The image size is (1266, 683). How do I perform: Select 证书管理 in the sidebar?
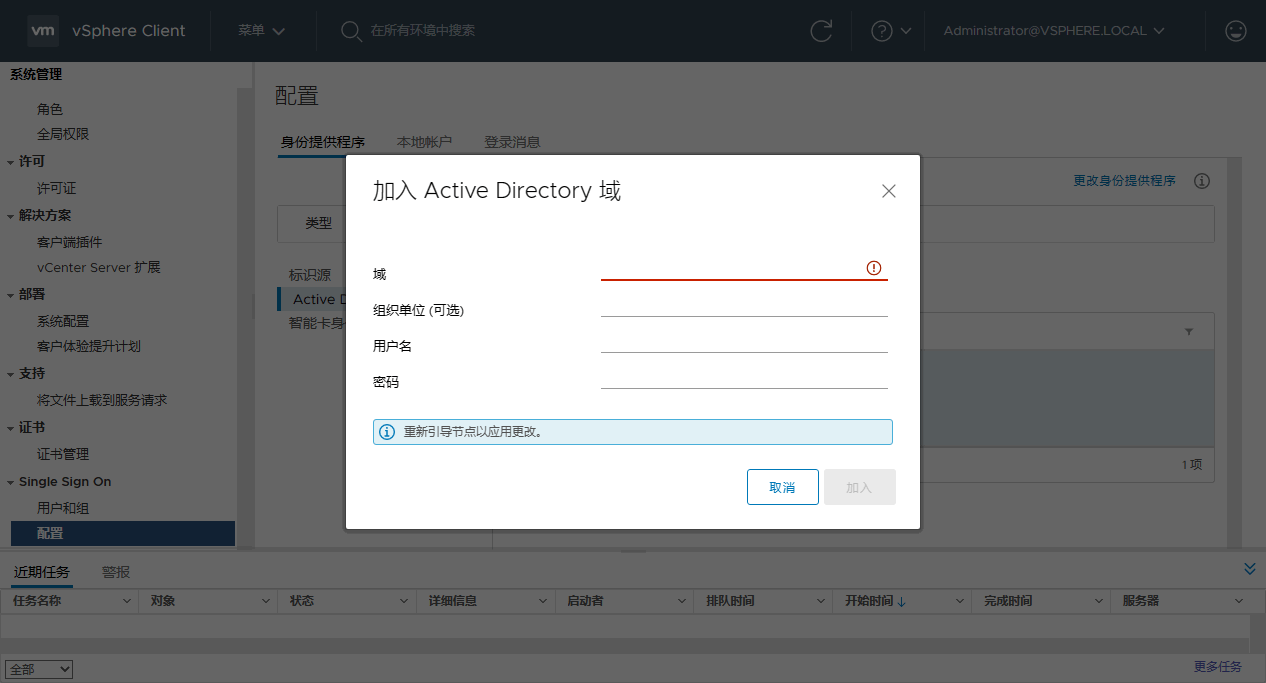[x=63, y=454]
